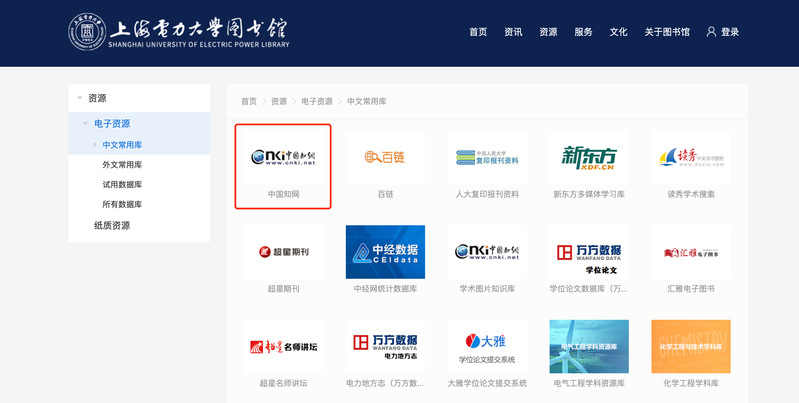Click the 学术图片知识库 caption

tap(487, 289)
